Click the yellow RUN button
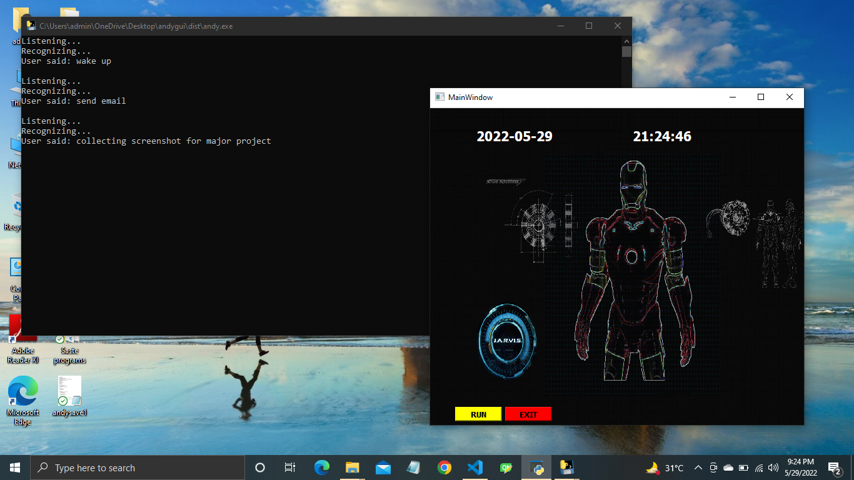Image resolution: width=854 pixels, height=480 pixels. [478, 414]
